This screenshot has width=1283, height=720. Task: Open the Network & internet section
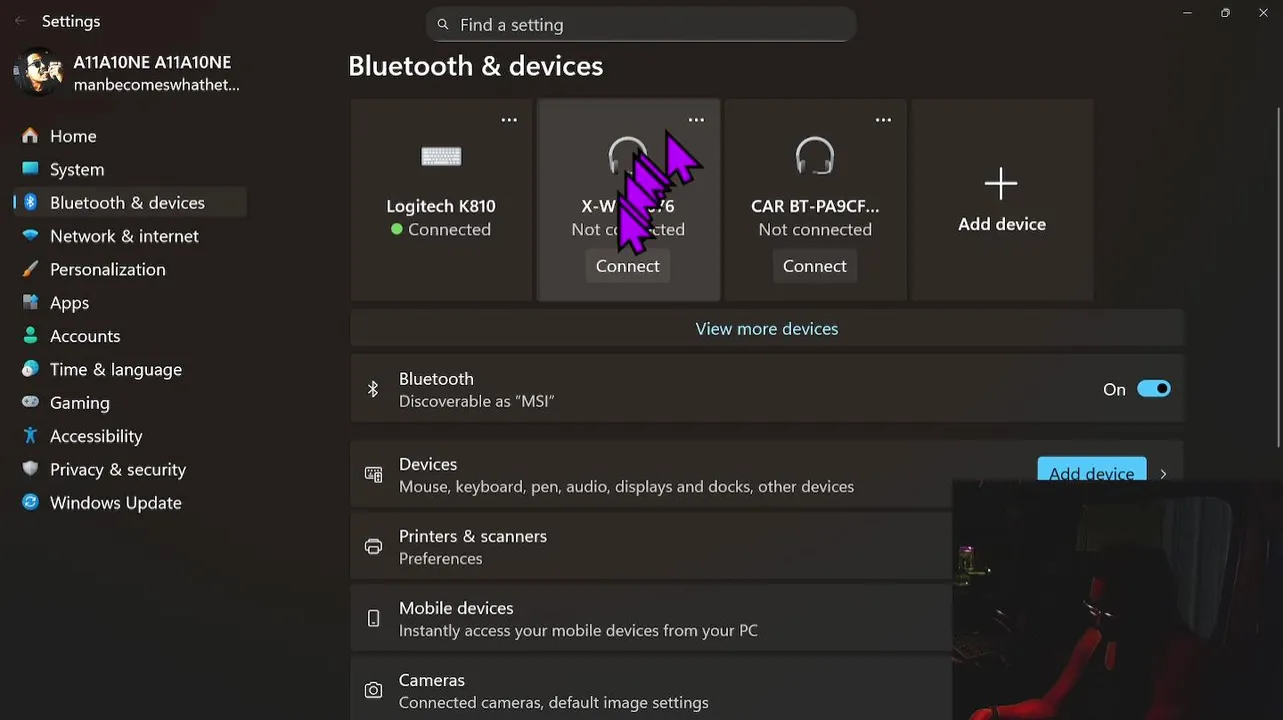(124, 236)
